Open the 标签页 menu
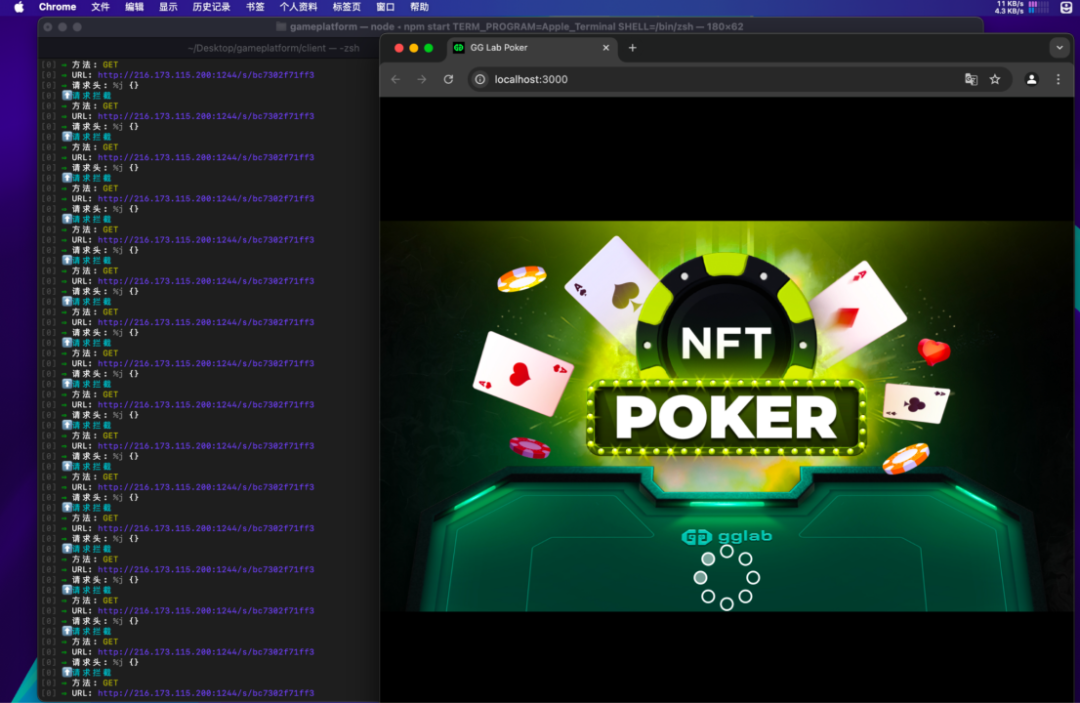Screen dimensions: 1080x703 346,7
